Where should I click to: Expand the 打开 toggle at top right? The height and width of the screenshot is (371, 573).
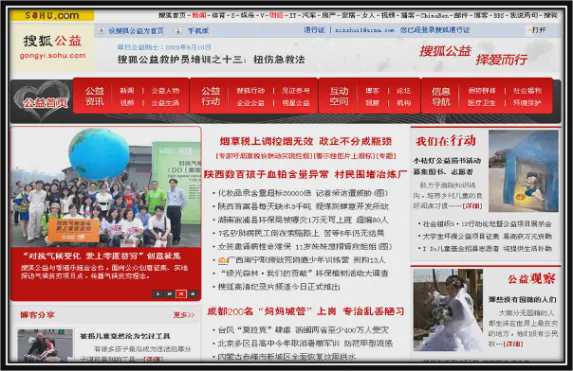click(x=537, y=30)
